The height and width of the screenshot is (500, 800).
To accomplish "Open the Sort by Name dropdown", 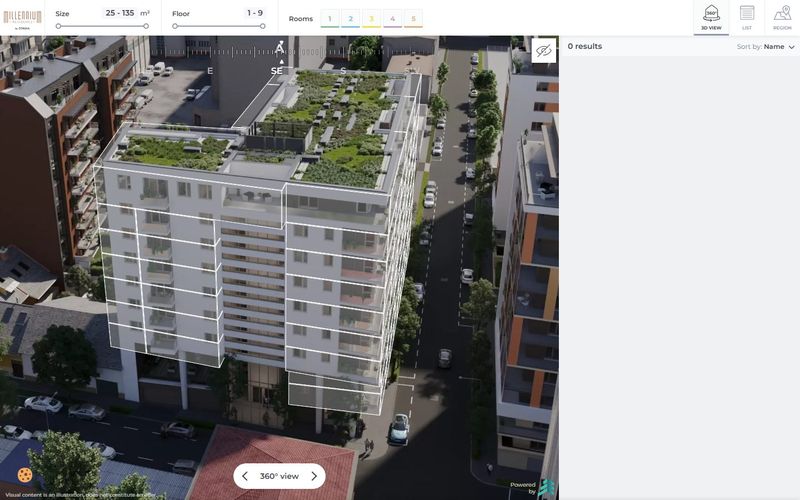I will coord(766,46).
